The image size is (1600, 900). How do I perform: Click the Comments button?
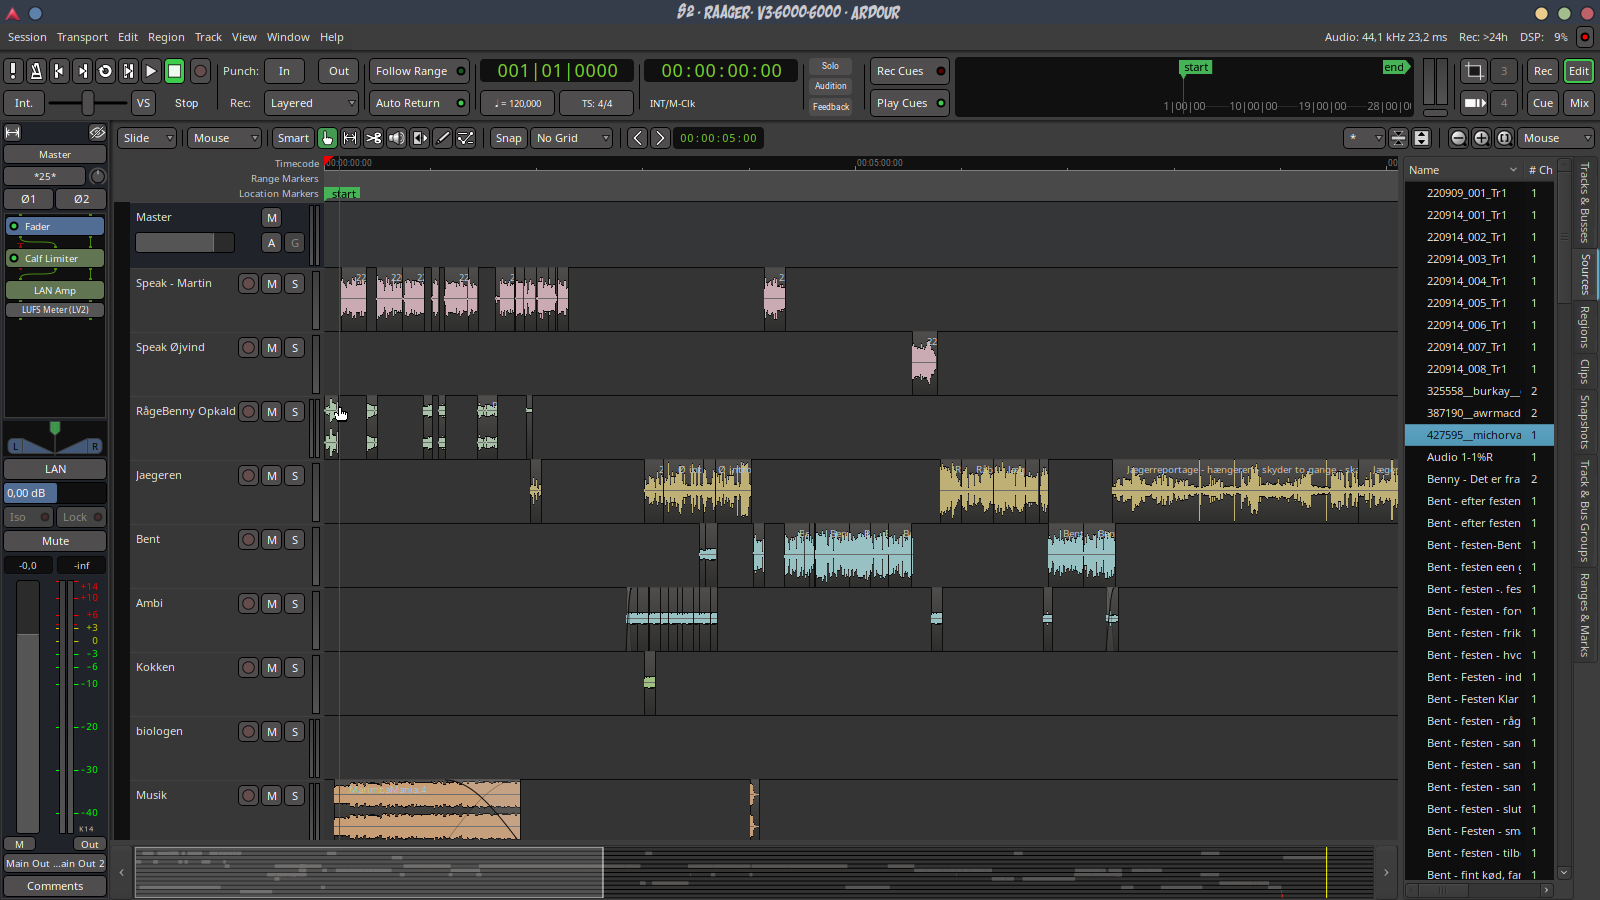(x=55, y=886)
